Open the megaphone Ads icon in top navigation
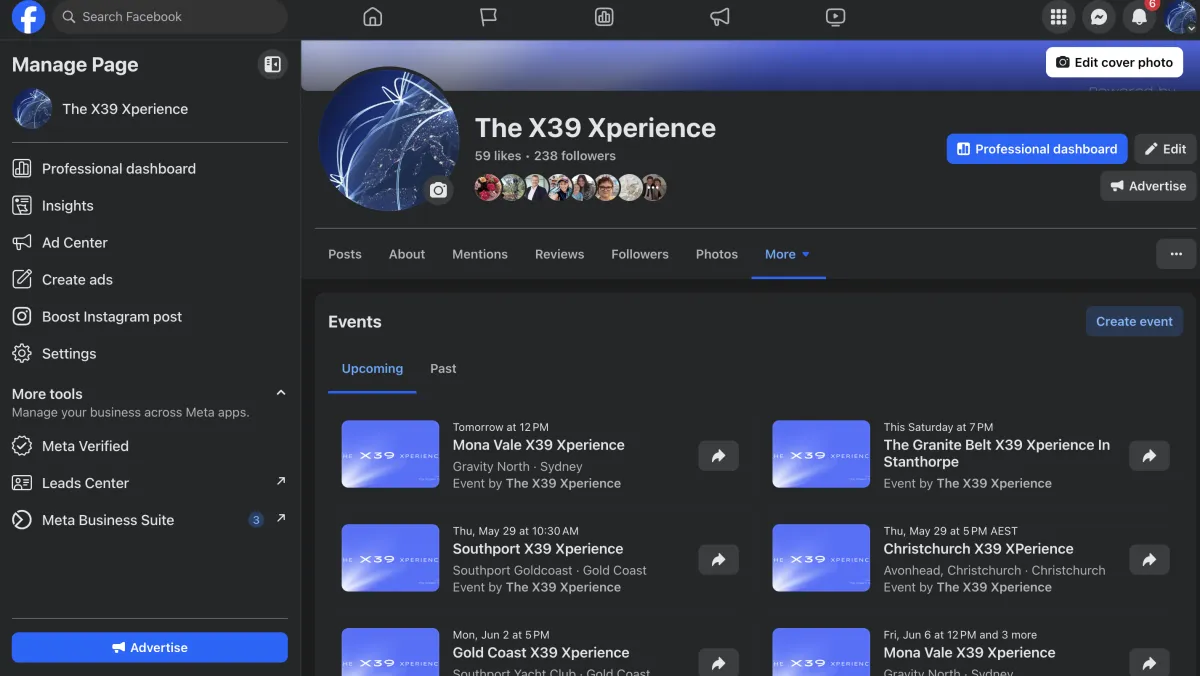Screen dimensions: 1200x676 (x=720, y=17)
